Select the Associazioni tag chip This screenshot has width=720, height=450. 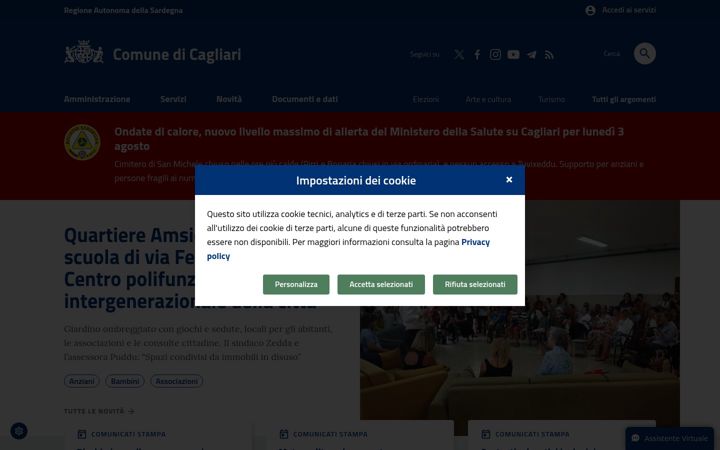pyautogui.click(x=176, y=381)
